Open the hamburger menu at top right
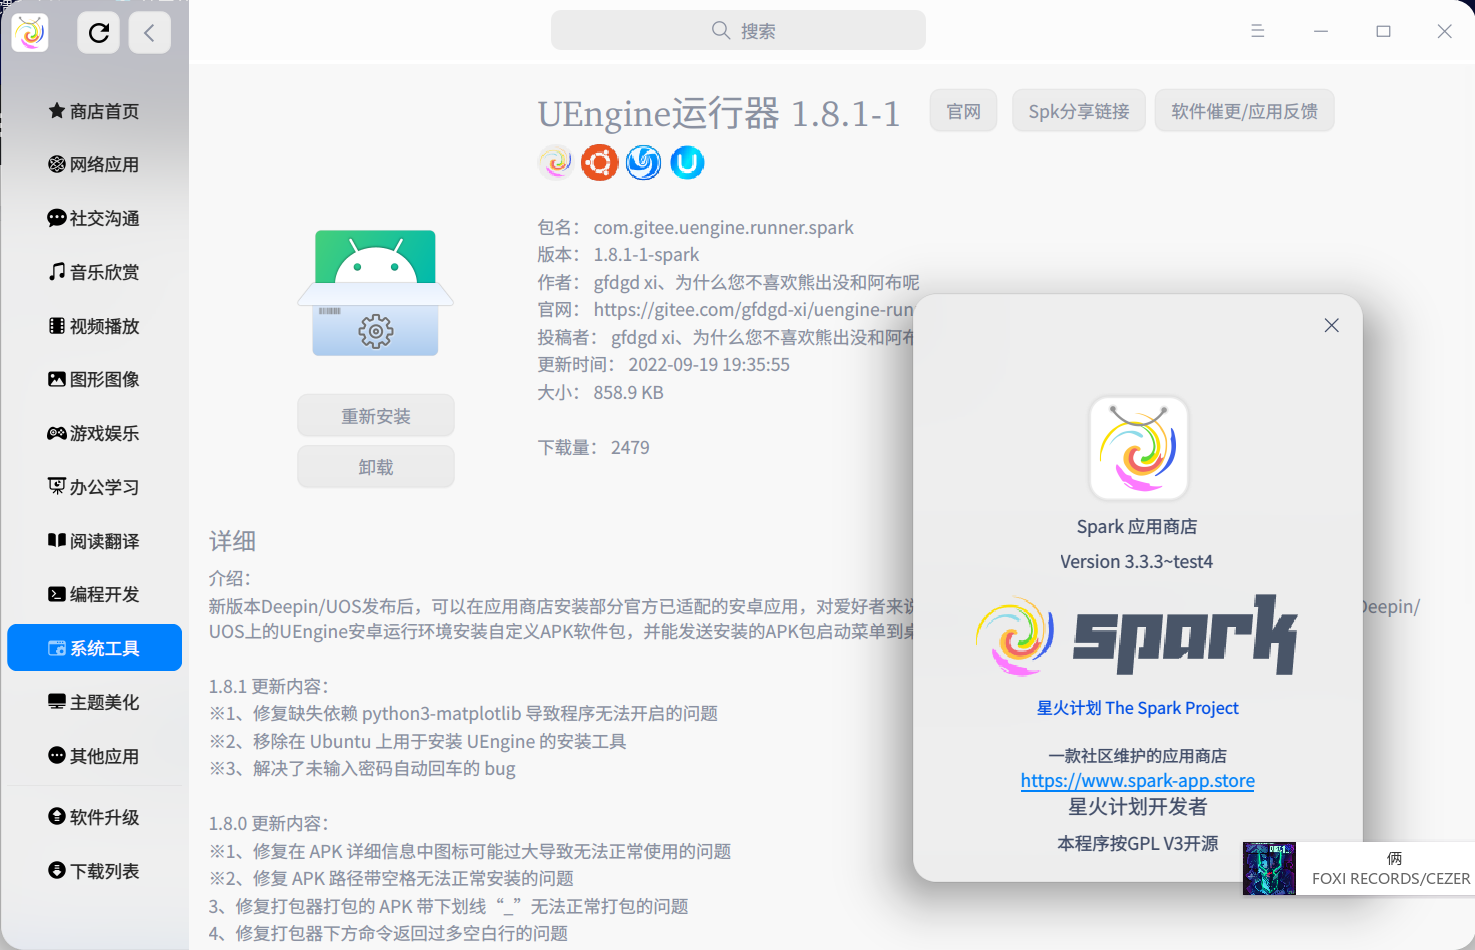1475x950 pixels. (x=1257, y=31)
